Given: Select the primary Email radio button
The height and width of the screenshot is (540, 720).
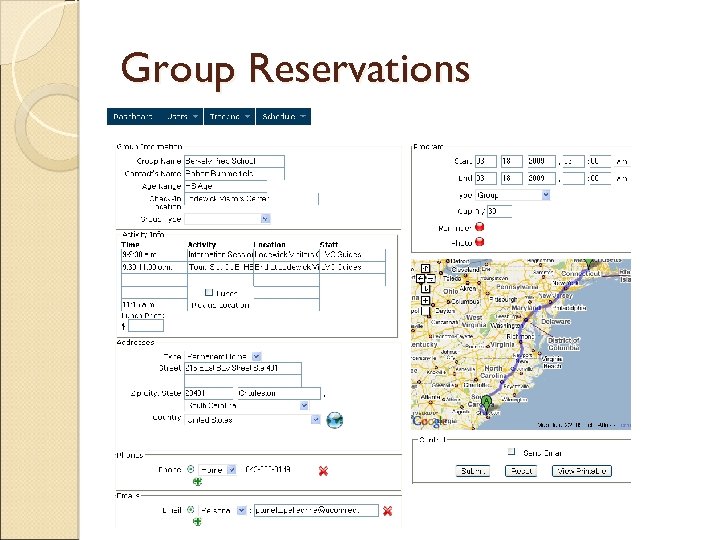Looking at the screenshot, I should [191, 510].
